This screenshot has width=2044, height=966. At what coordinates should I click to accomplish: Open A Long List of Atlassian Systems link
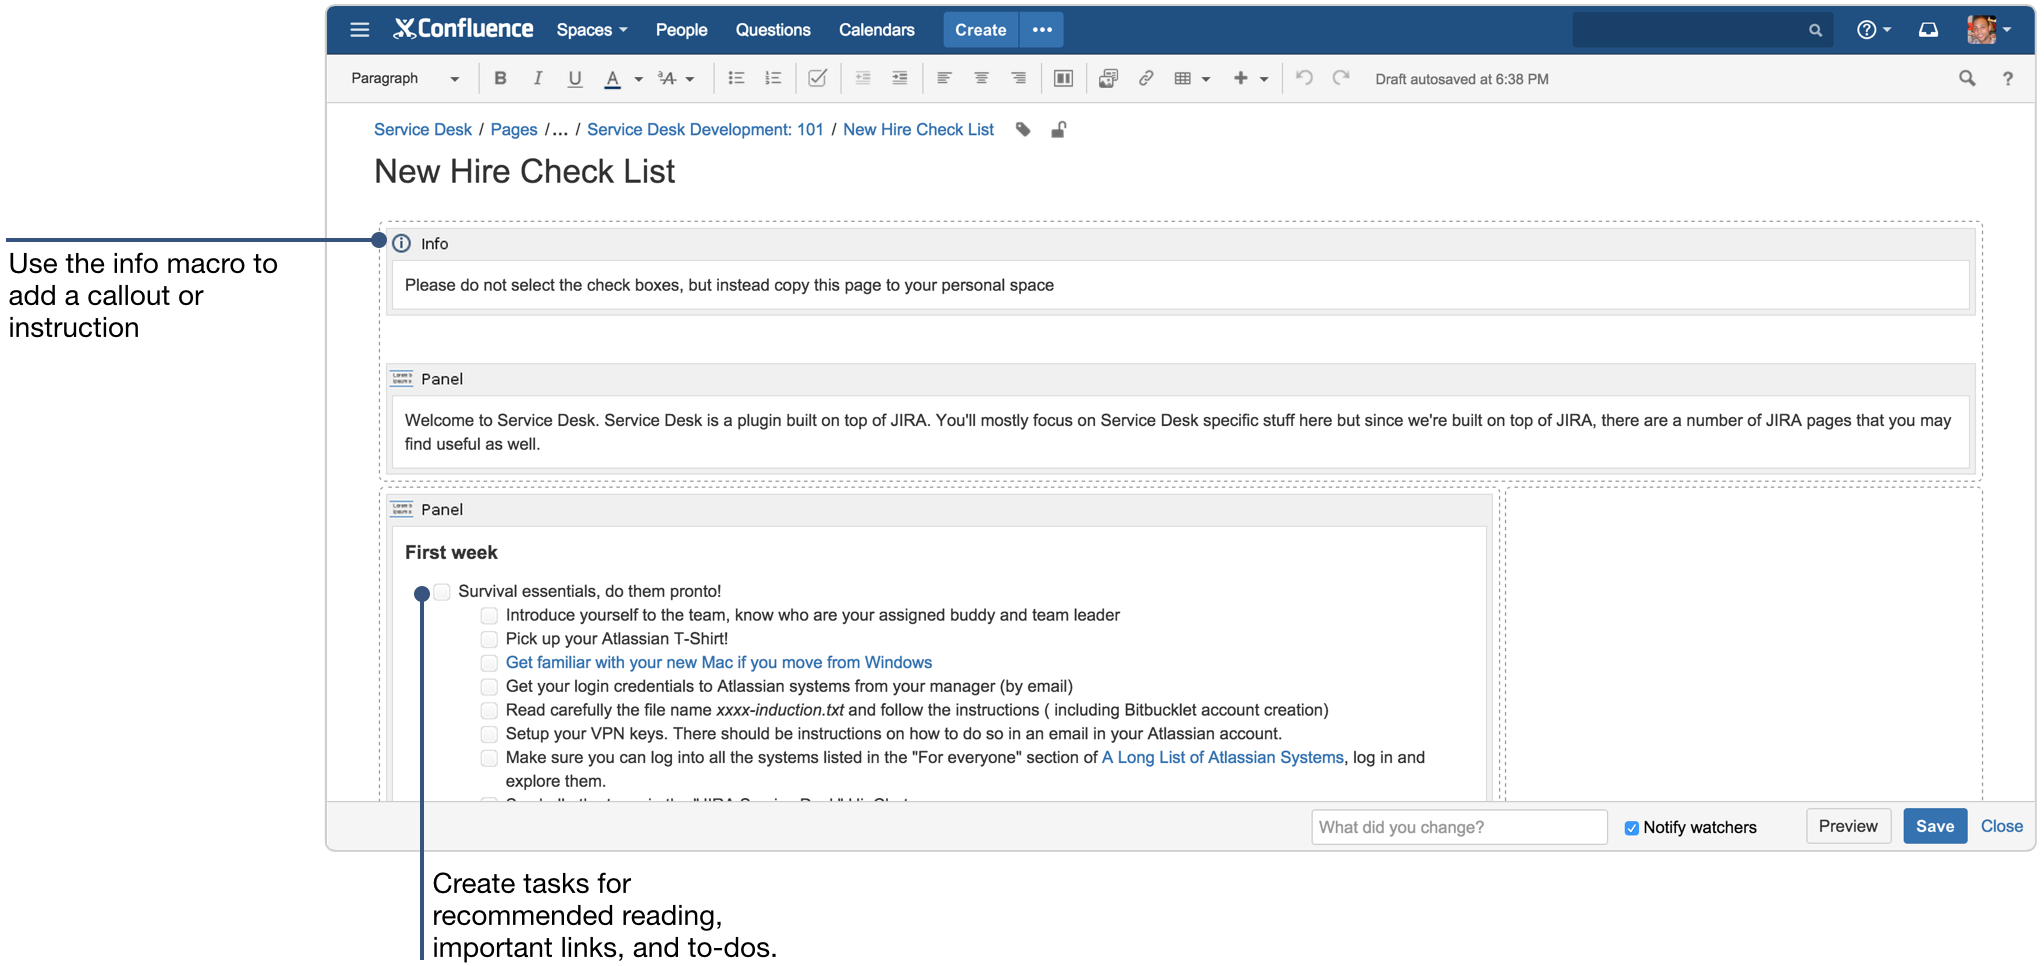click(1223, 757)
